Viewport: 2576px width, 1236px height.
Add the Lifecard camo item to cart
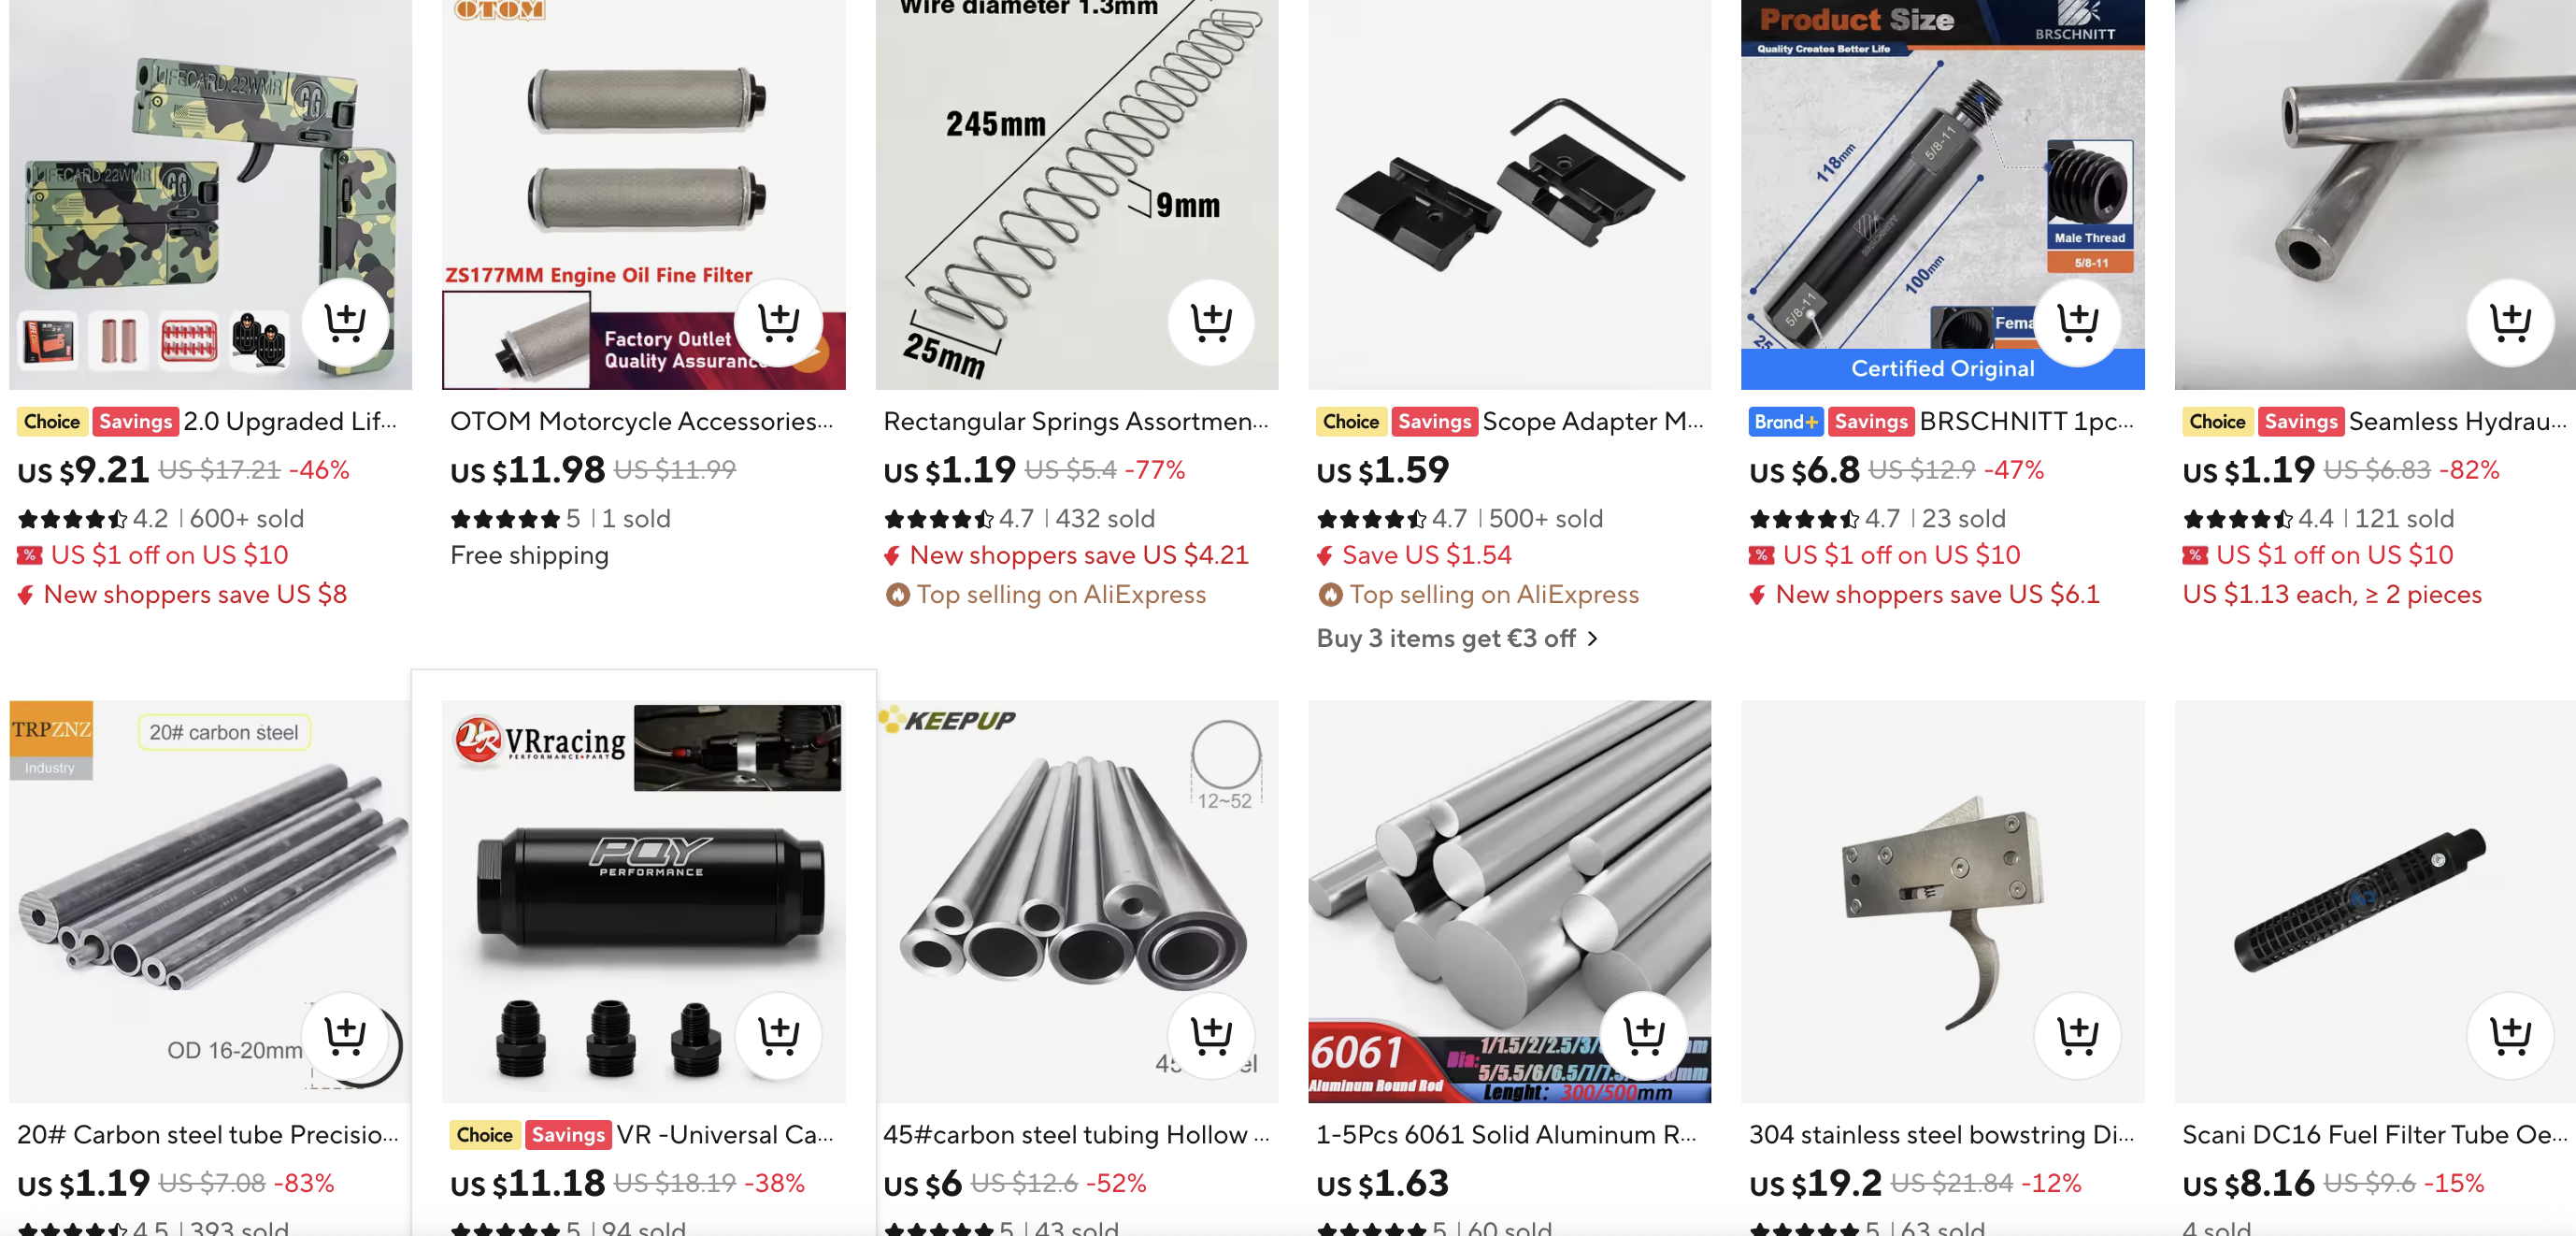point(345,322)
